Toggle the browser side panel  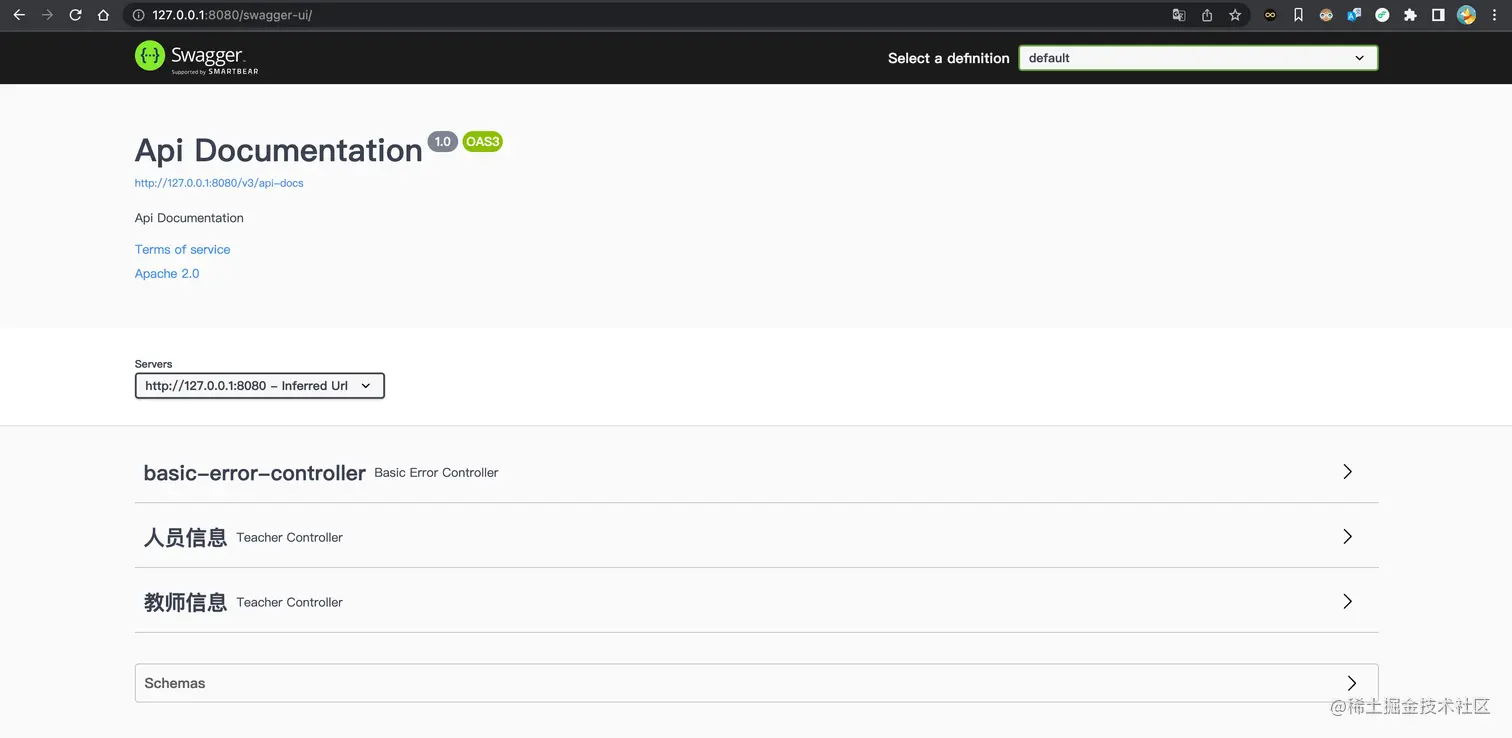coord(1438,15)
